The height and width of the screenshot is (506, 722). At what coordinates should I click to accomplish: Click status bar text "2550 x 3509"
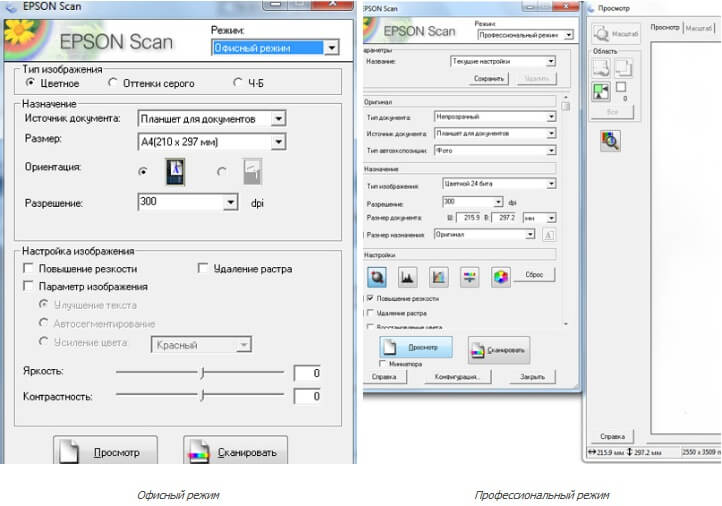point(699,452)
